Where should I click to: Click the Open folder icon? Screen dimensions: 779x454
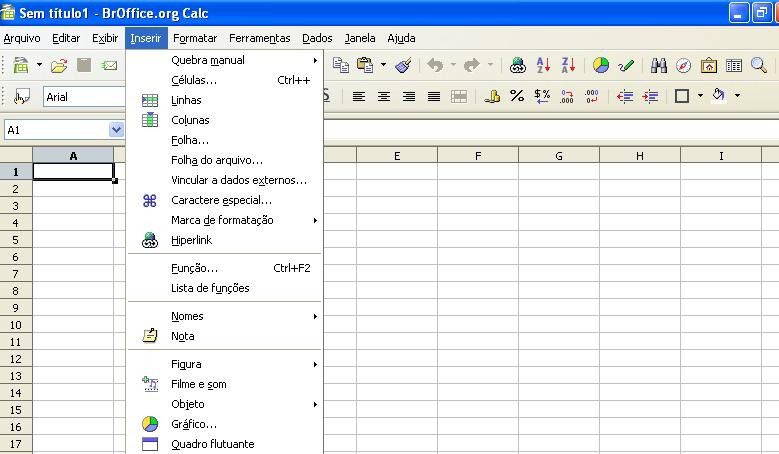pyautogui.click(x=59, y=66)
